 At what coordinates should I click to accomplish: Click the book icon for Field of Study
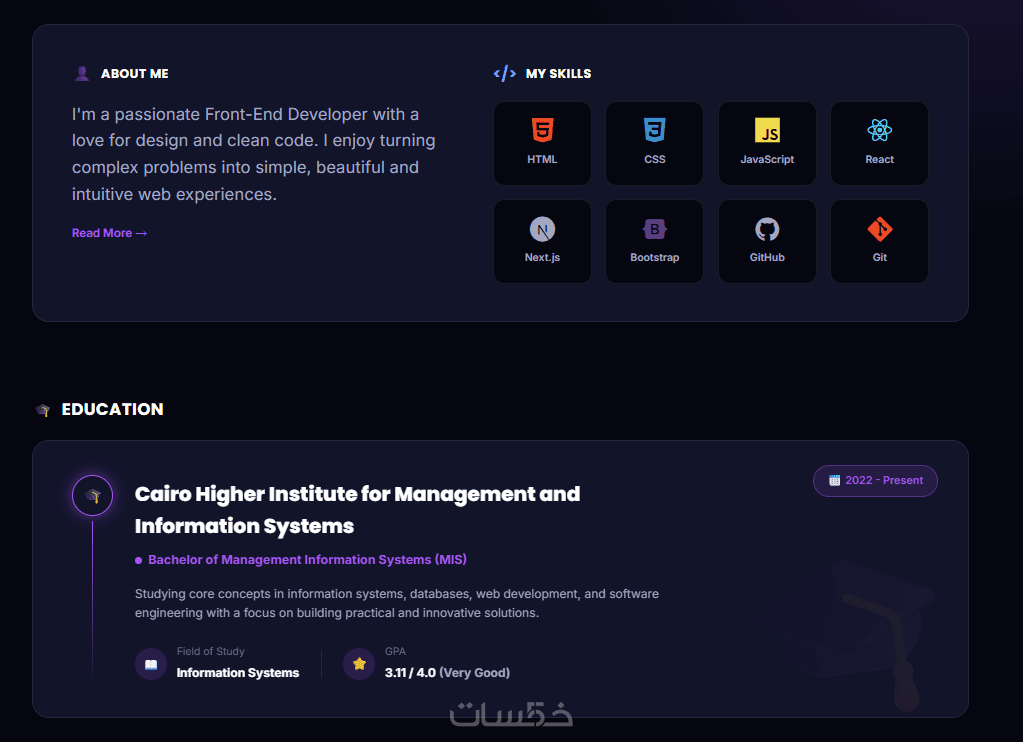click(151, 664)
